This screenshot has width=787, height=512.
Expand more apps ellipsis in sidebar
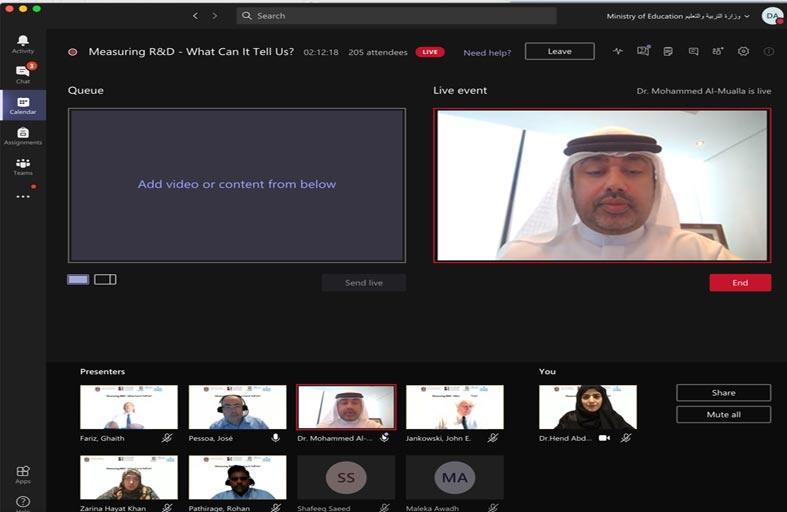(x=22, y=196)
